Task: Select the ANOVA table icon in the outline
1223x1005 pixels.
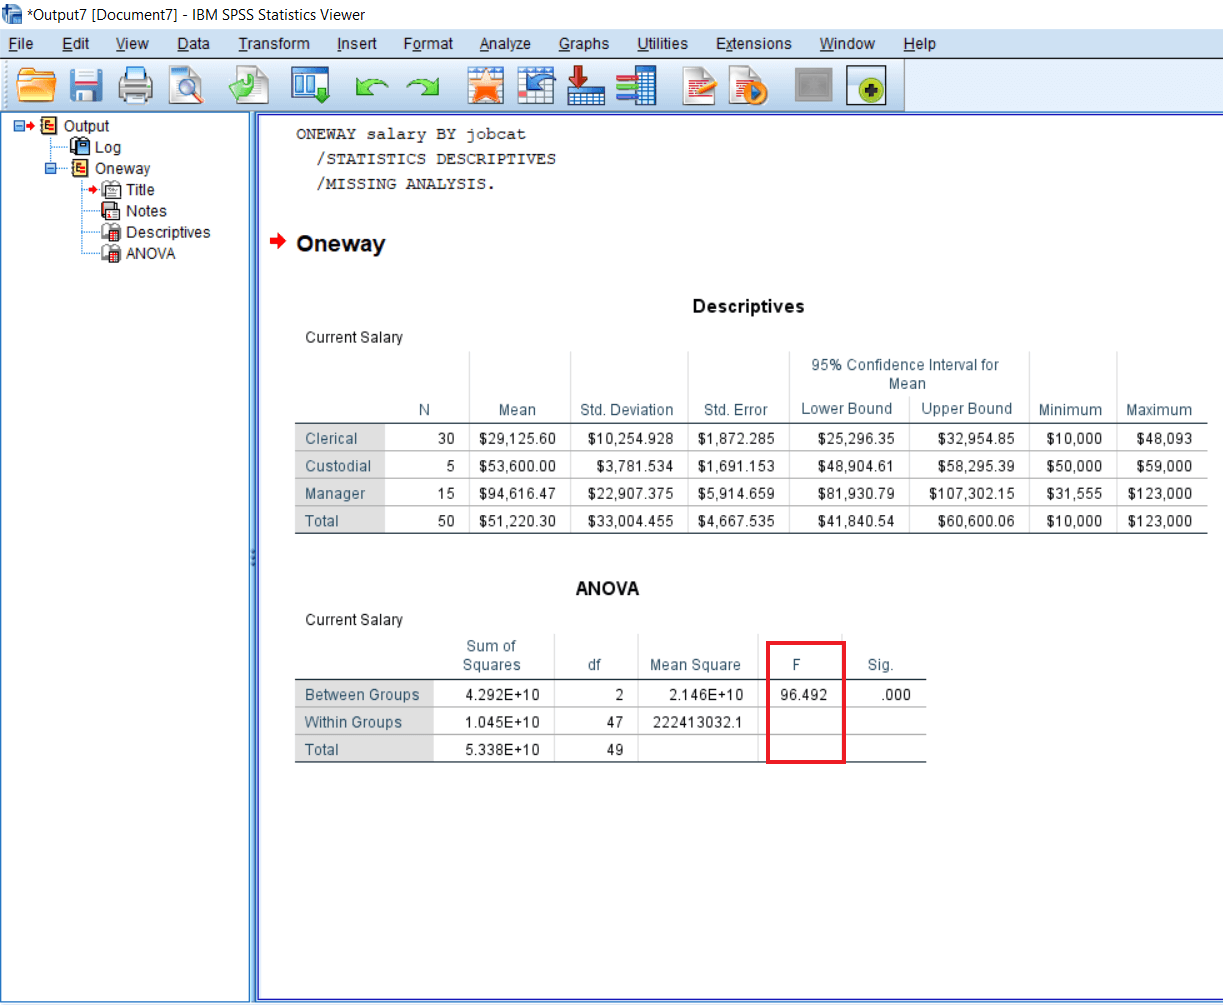Action: [x=111, y=253]
